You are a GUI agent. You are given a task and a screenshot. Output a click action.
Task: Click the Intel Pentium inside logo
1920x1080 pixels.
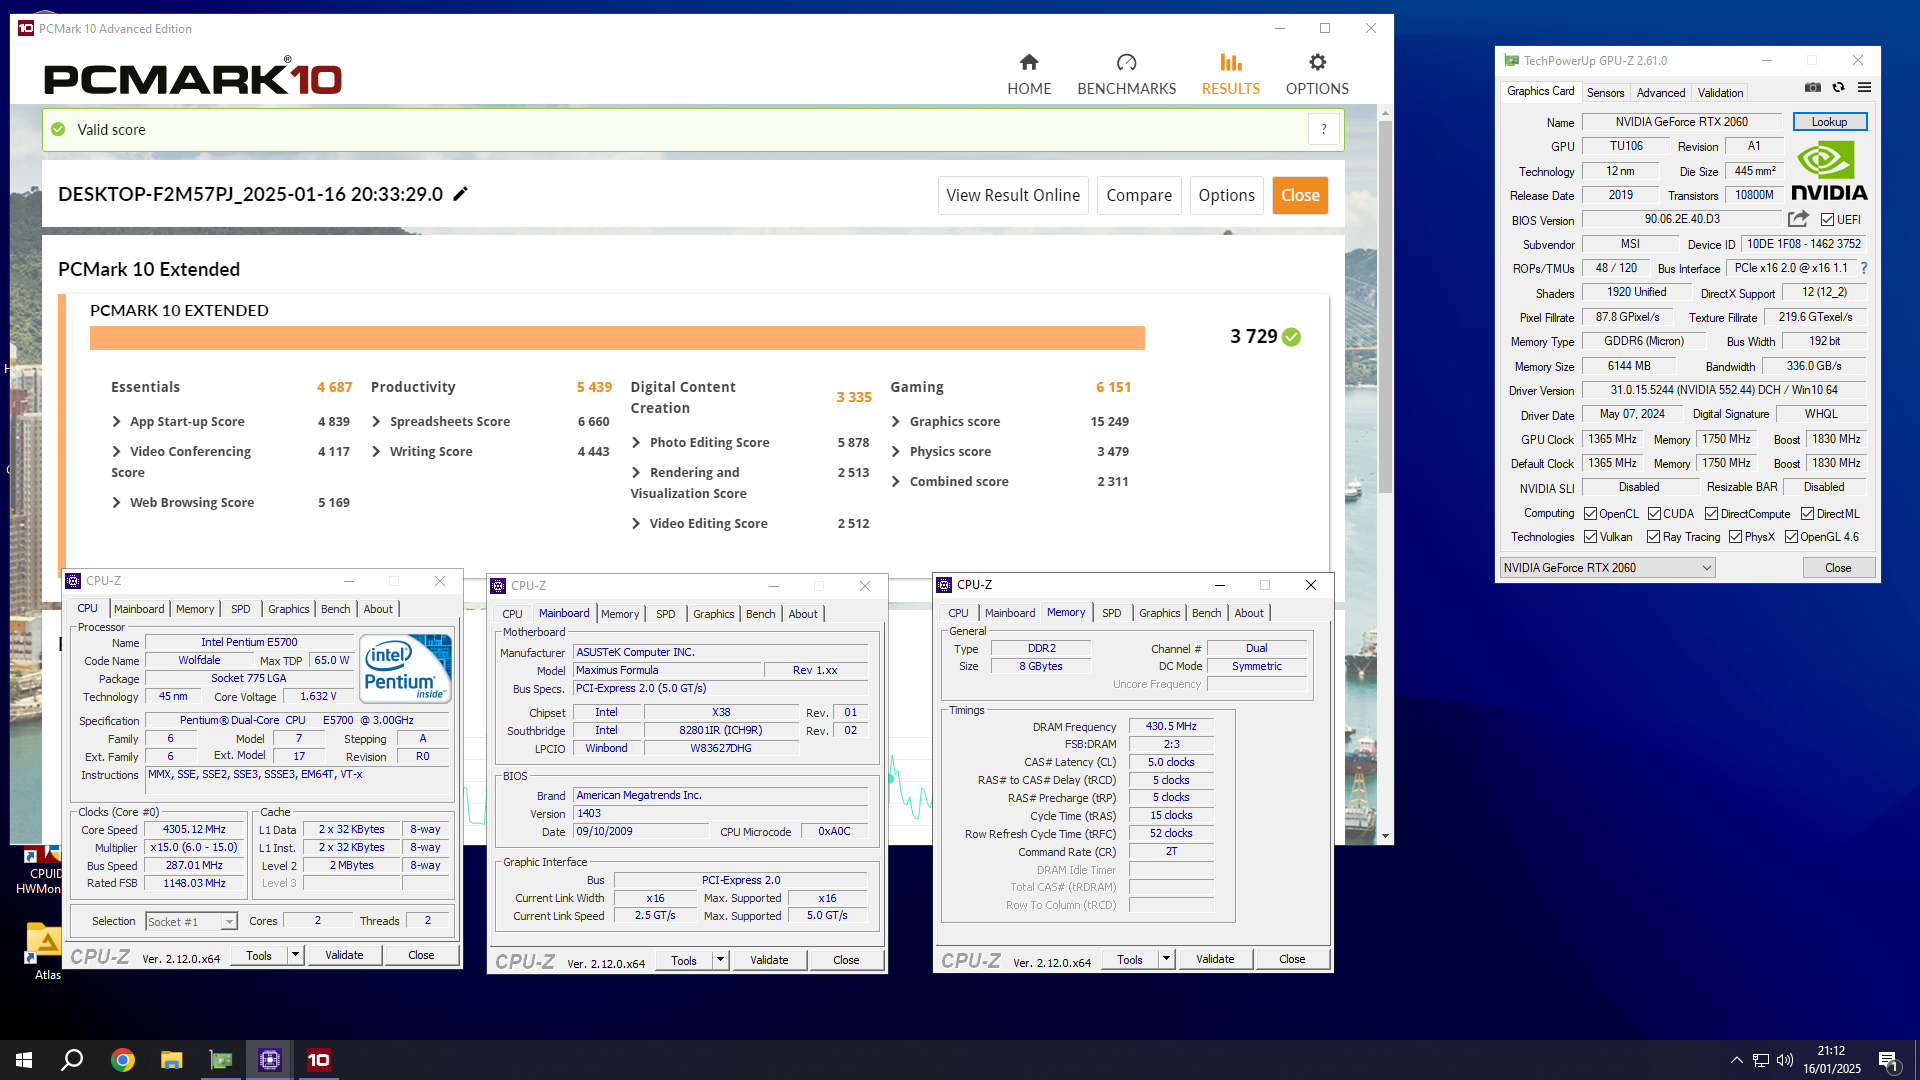405,667
